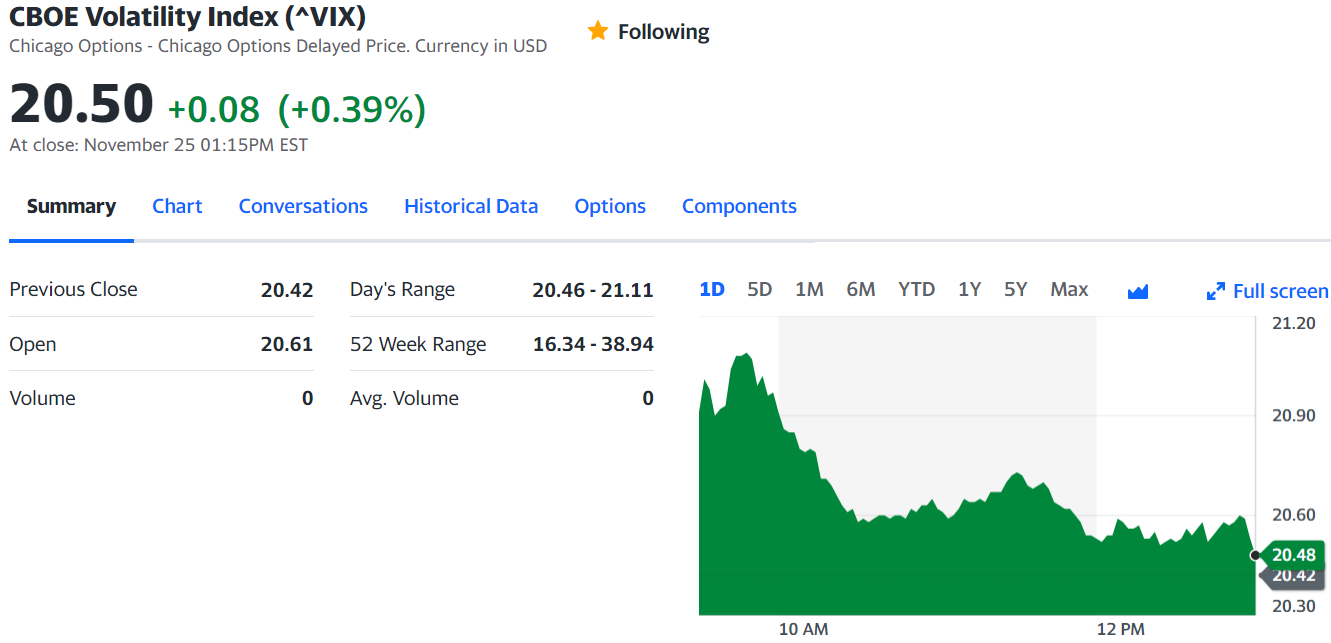Image resolution: width=1331 pixels, height=643 pixels.
Task: Switch to the Chart tab
Action: coord(177,206)
